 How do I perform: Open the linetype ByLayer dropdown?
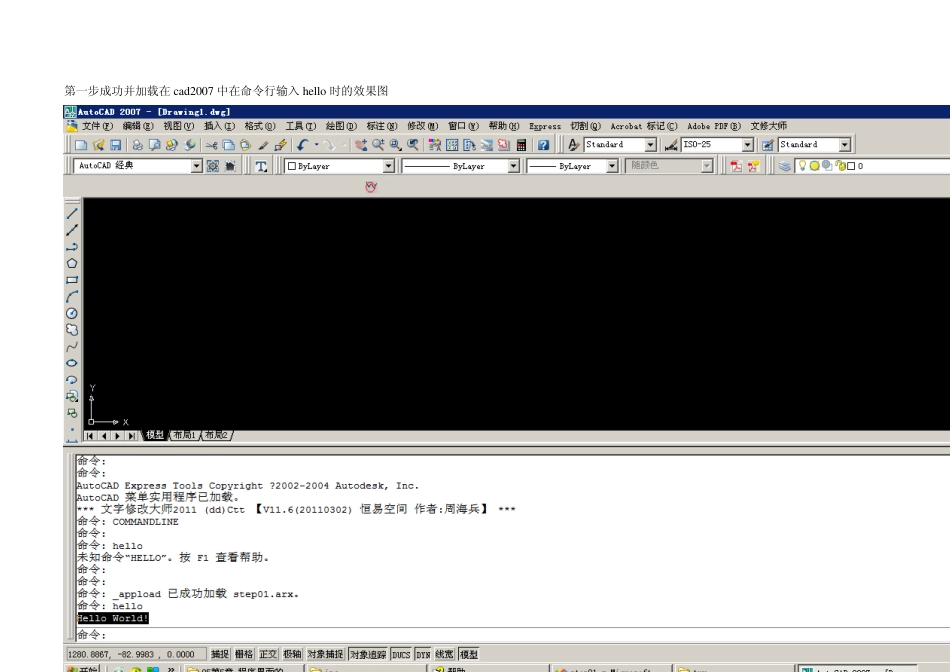513,166
